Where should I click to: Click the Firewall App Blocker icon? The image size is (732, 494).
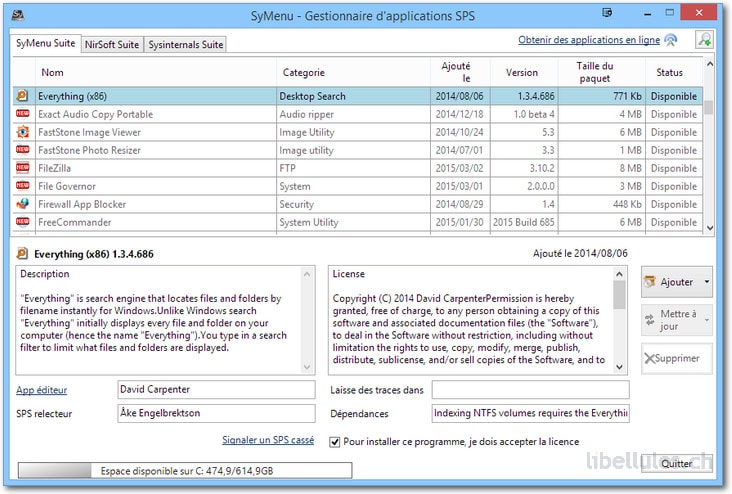pos(22,204)
